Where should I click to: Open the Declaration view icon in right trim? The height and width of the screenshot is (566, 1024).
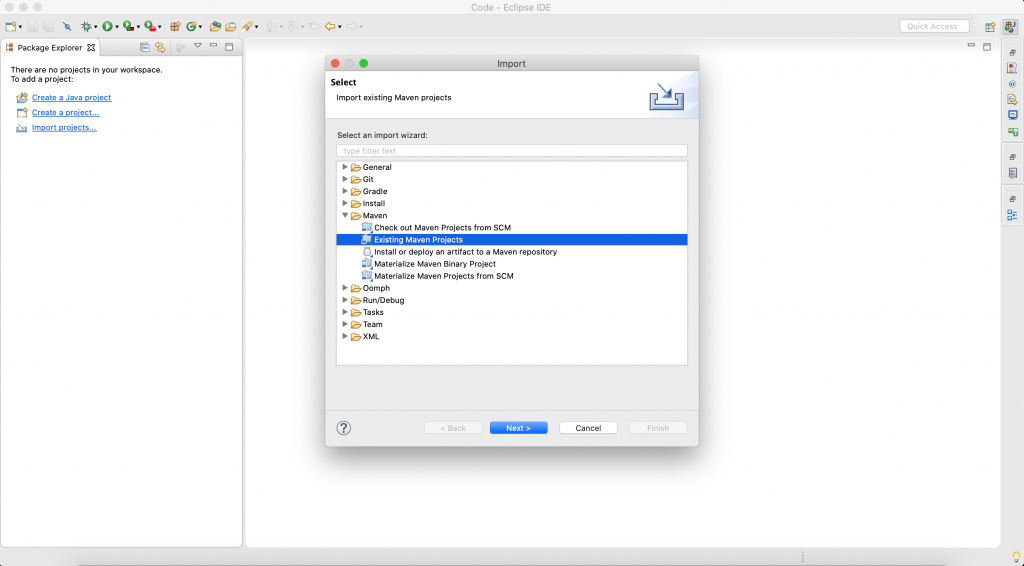pyautogui.click(x=1012, y=99)
